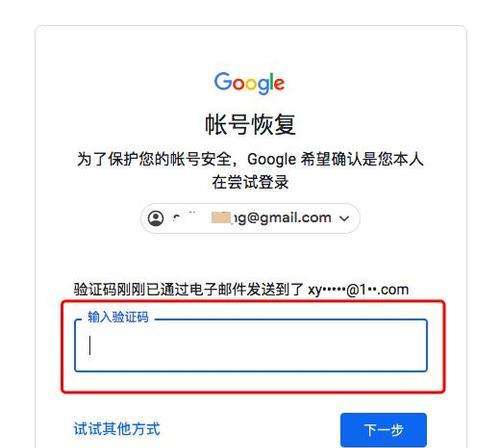Click the Google logo at top

click(249, 83)
